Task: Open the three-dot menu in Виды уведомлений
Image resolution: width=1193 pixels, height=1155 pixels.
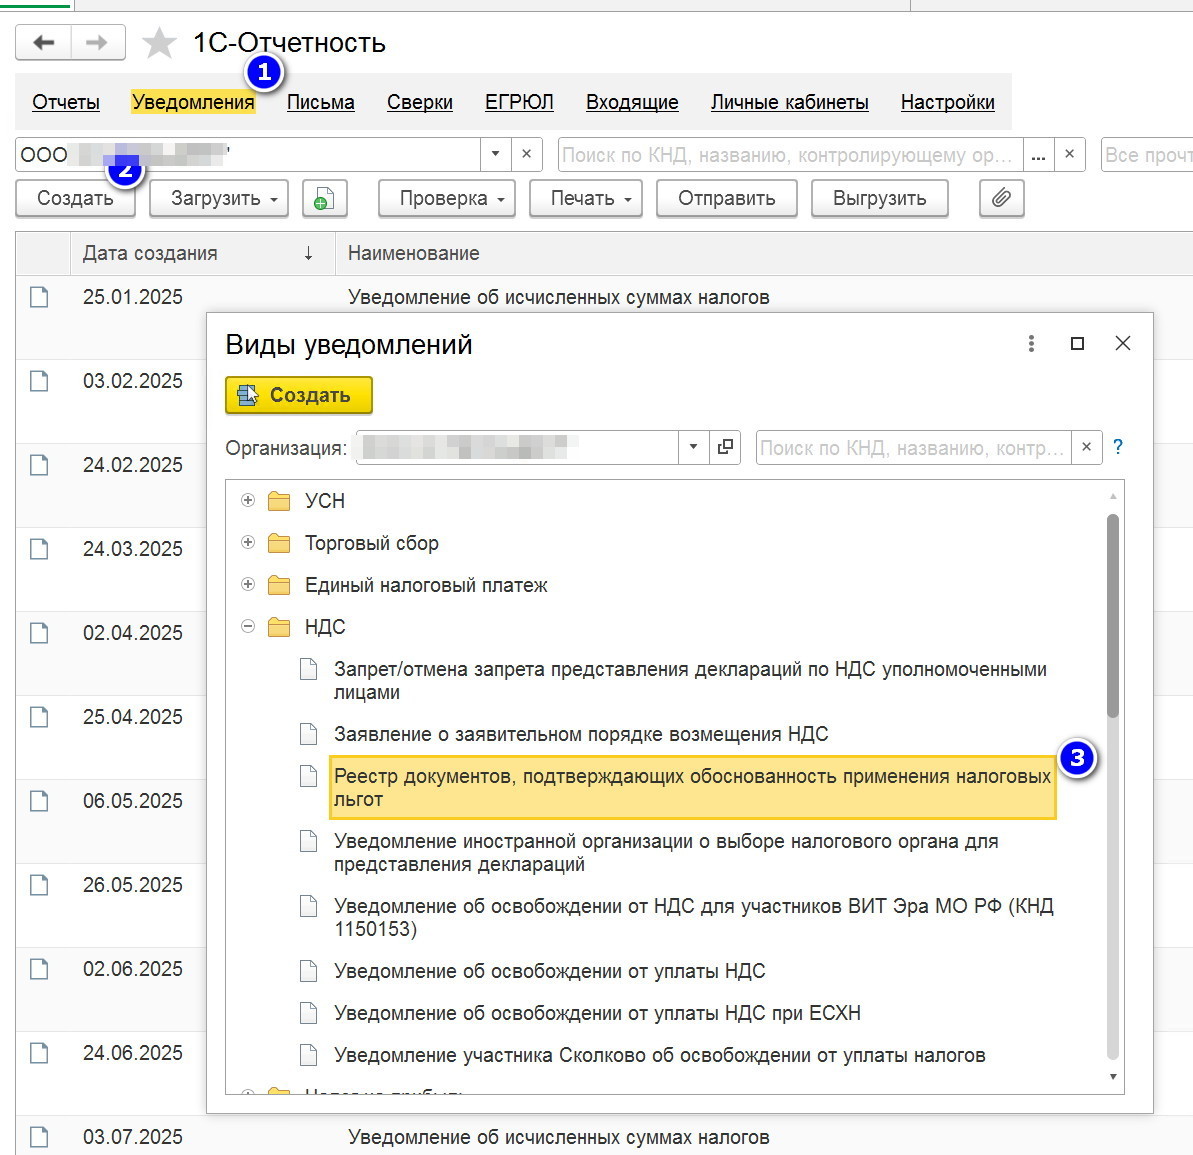Action: pyautogui.click(x=1031, y=344)
